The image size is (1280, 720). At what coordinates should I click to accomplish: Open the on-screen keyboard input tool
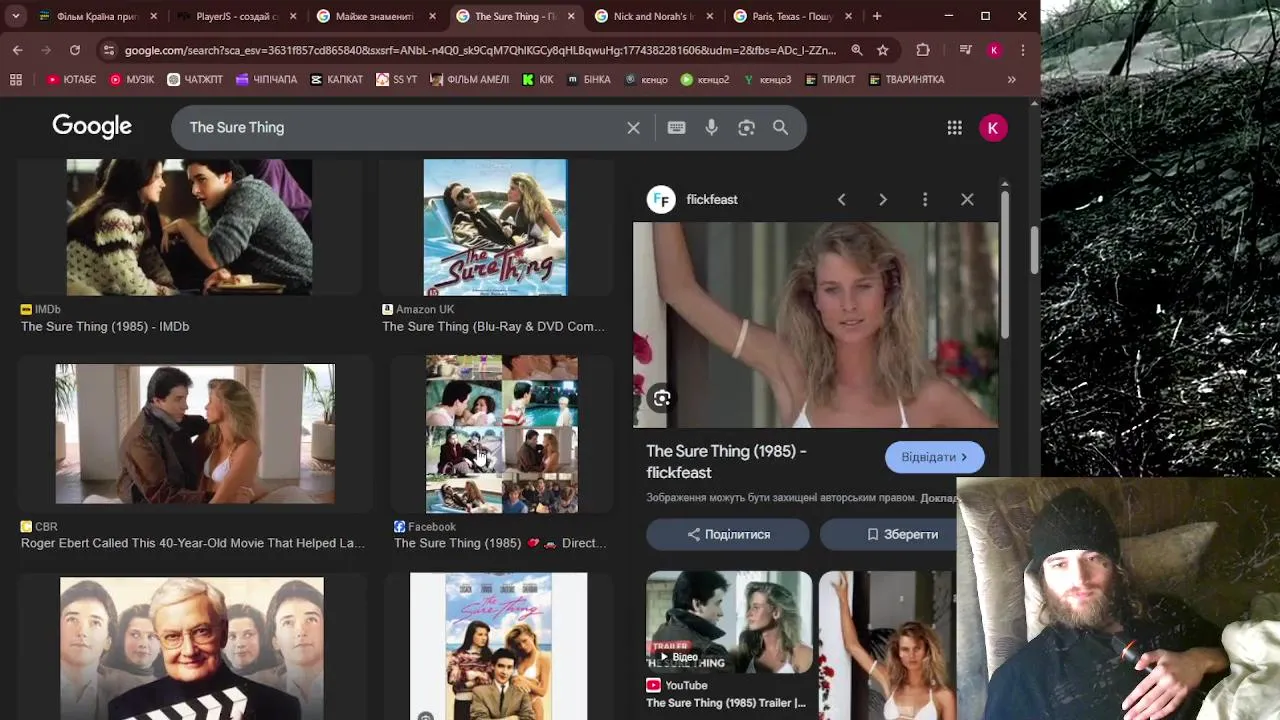click(676, 127)
